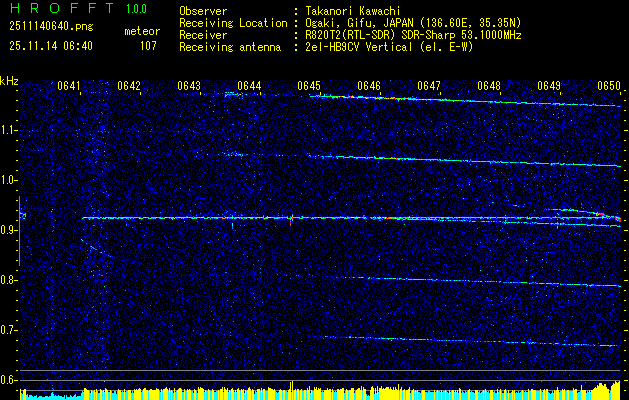Click the meteor count 107
This screenshot has height=400, width=629.
[x=148, y=46]
